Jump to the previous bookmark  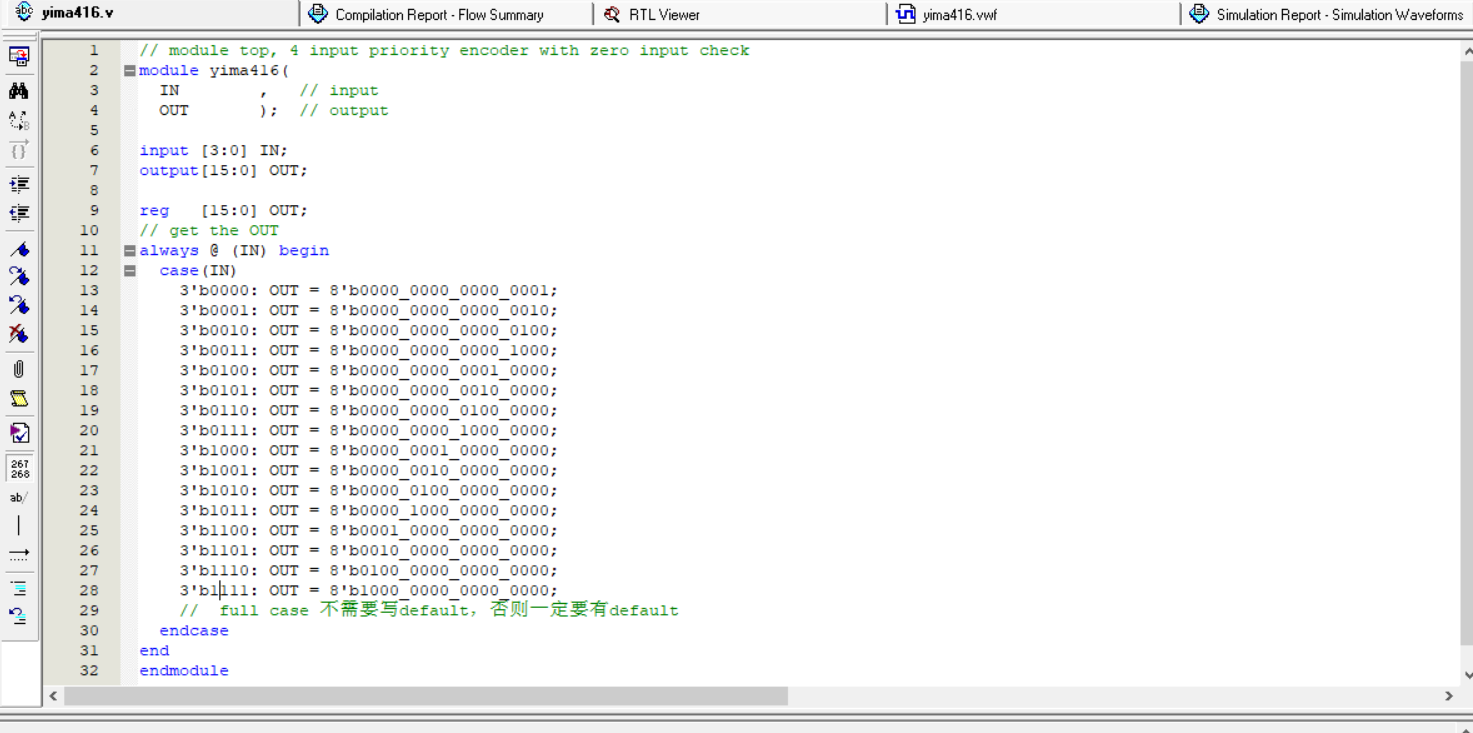[x=19, y=305]
